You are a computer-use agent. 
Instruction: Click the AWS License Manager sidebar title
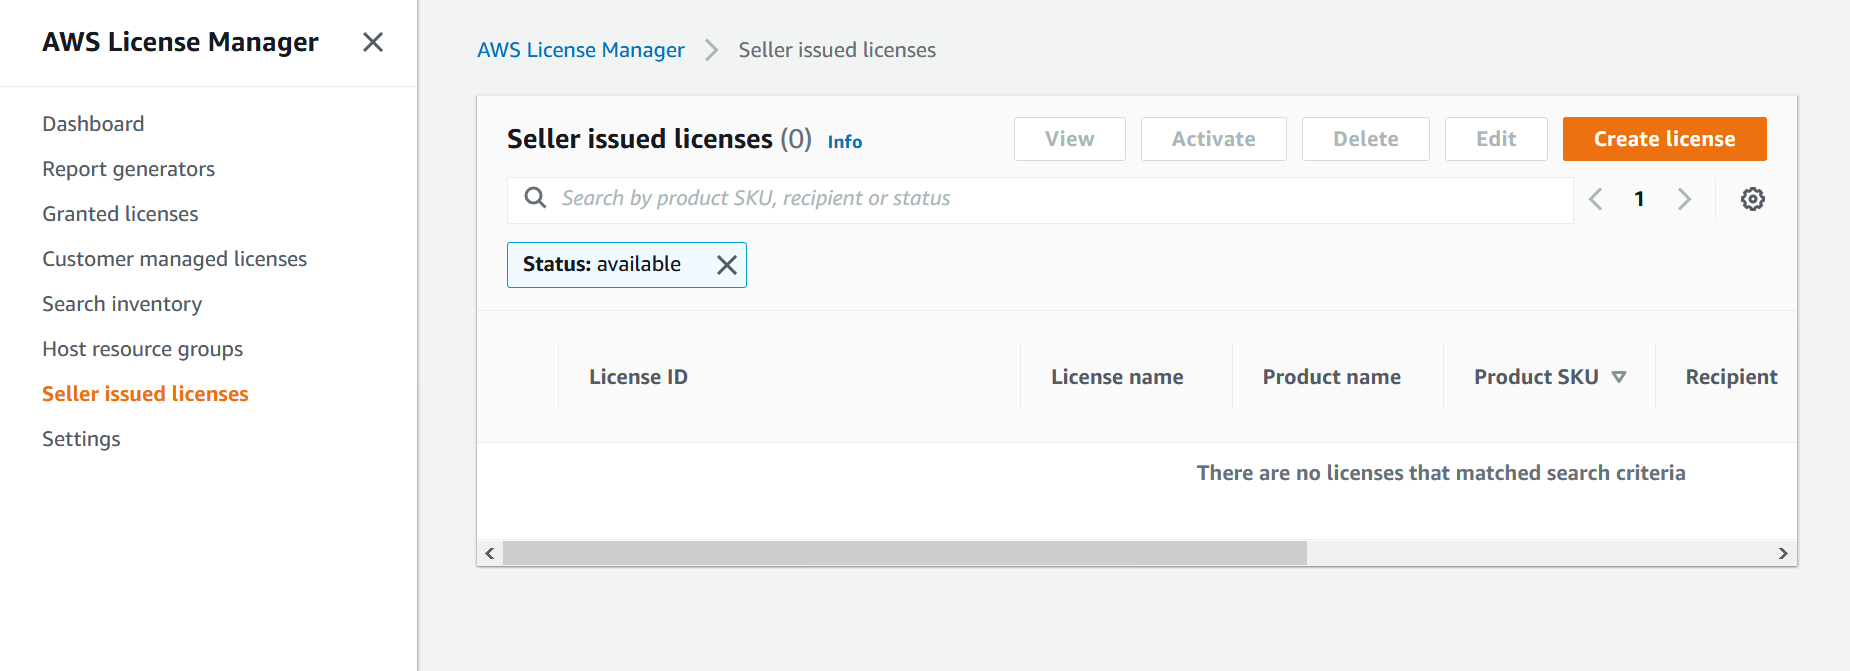(180, 42)
